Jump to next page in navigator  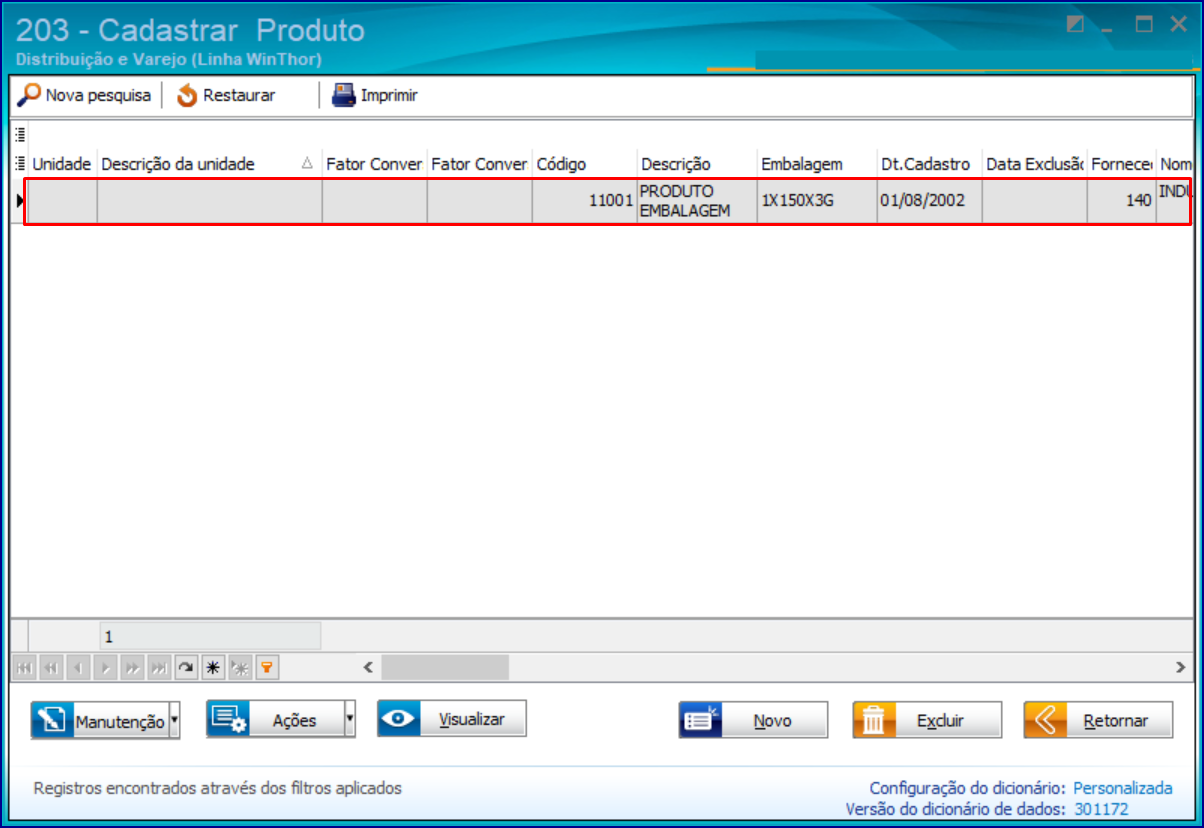(x=132, y=667)
